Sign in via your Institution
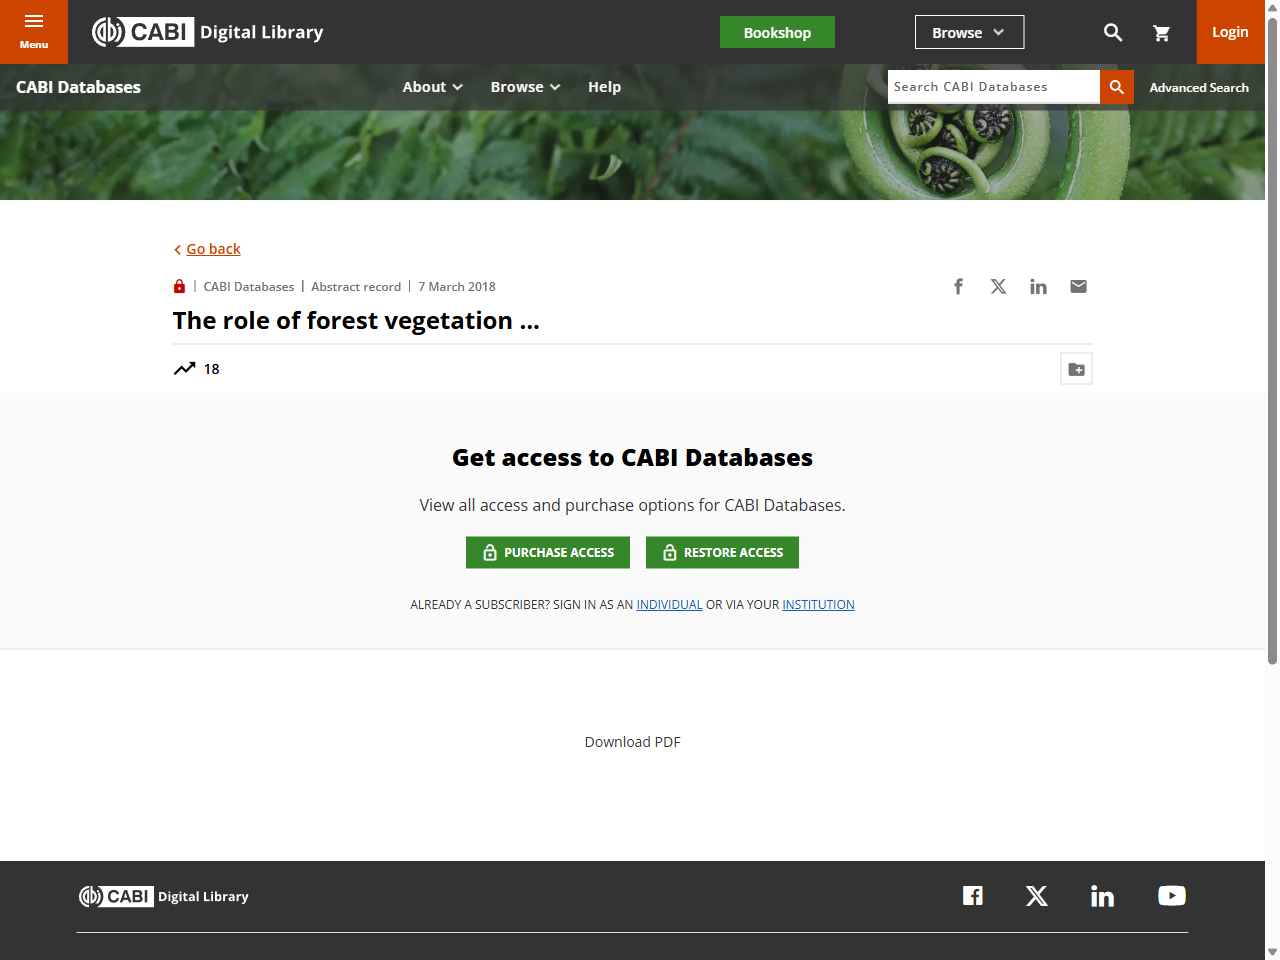 click(818, 604)
